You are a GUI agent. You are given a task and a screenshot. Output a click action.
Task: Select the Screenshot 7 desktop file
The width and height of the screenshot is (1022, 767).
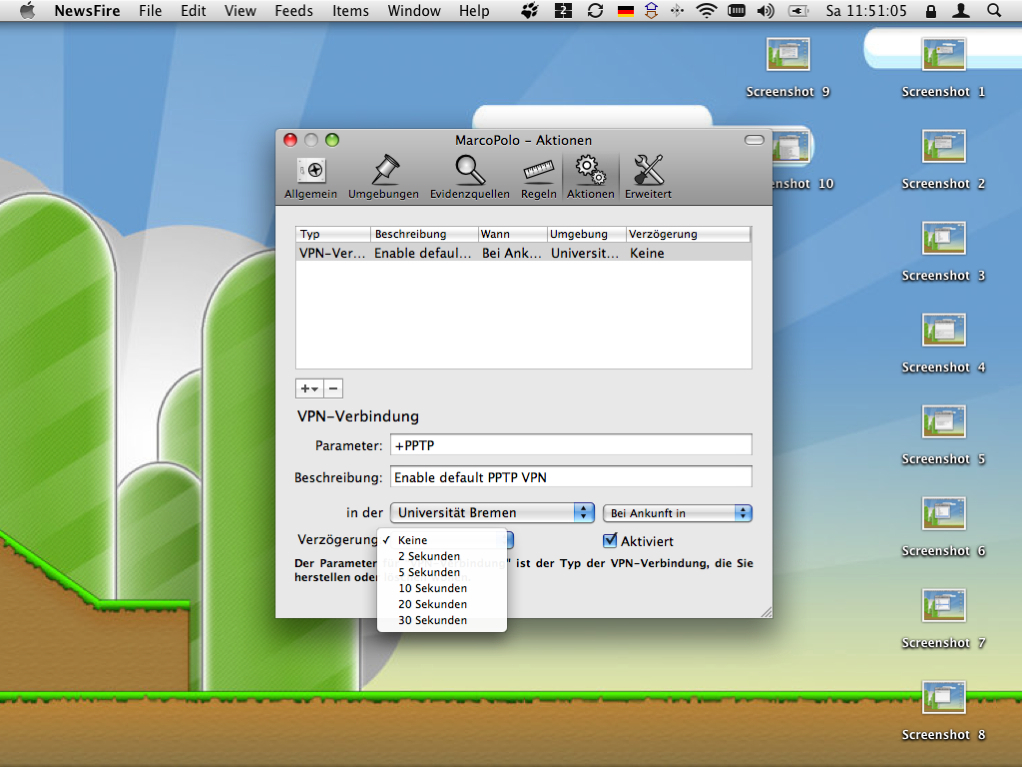tap(943, 619)
